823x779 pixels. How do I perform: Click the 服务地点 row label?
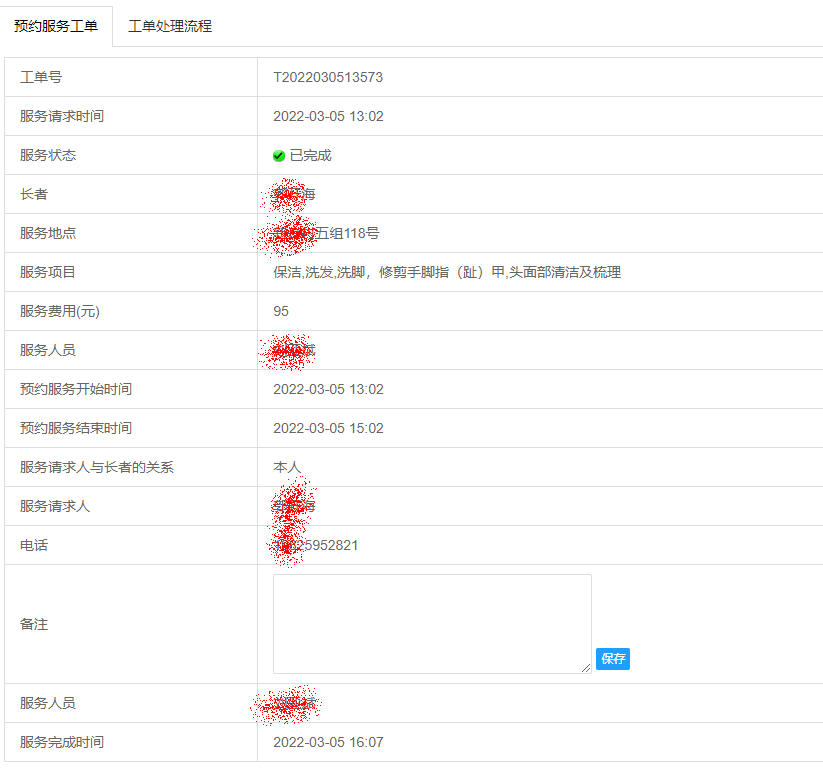point(48,233)
